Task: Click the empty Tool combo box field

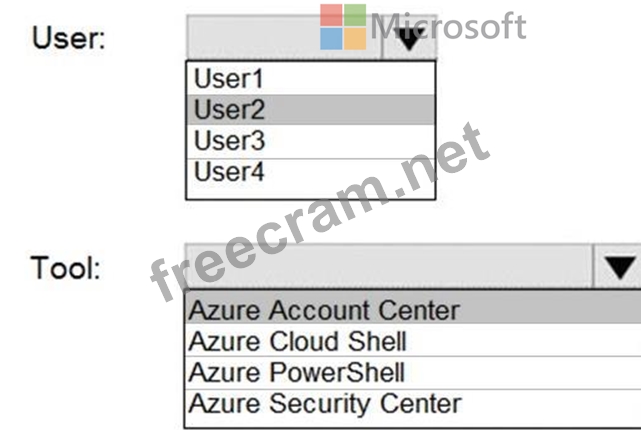Action: click(x=388, y=267)
